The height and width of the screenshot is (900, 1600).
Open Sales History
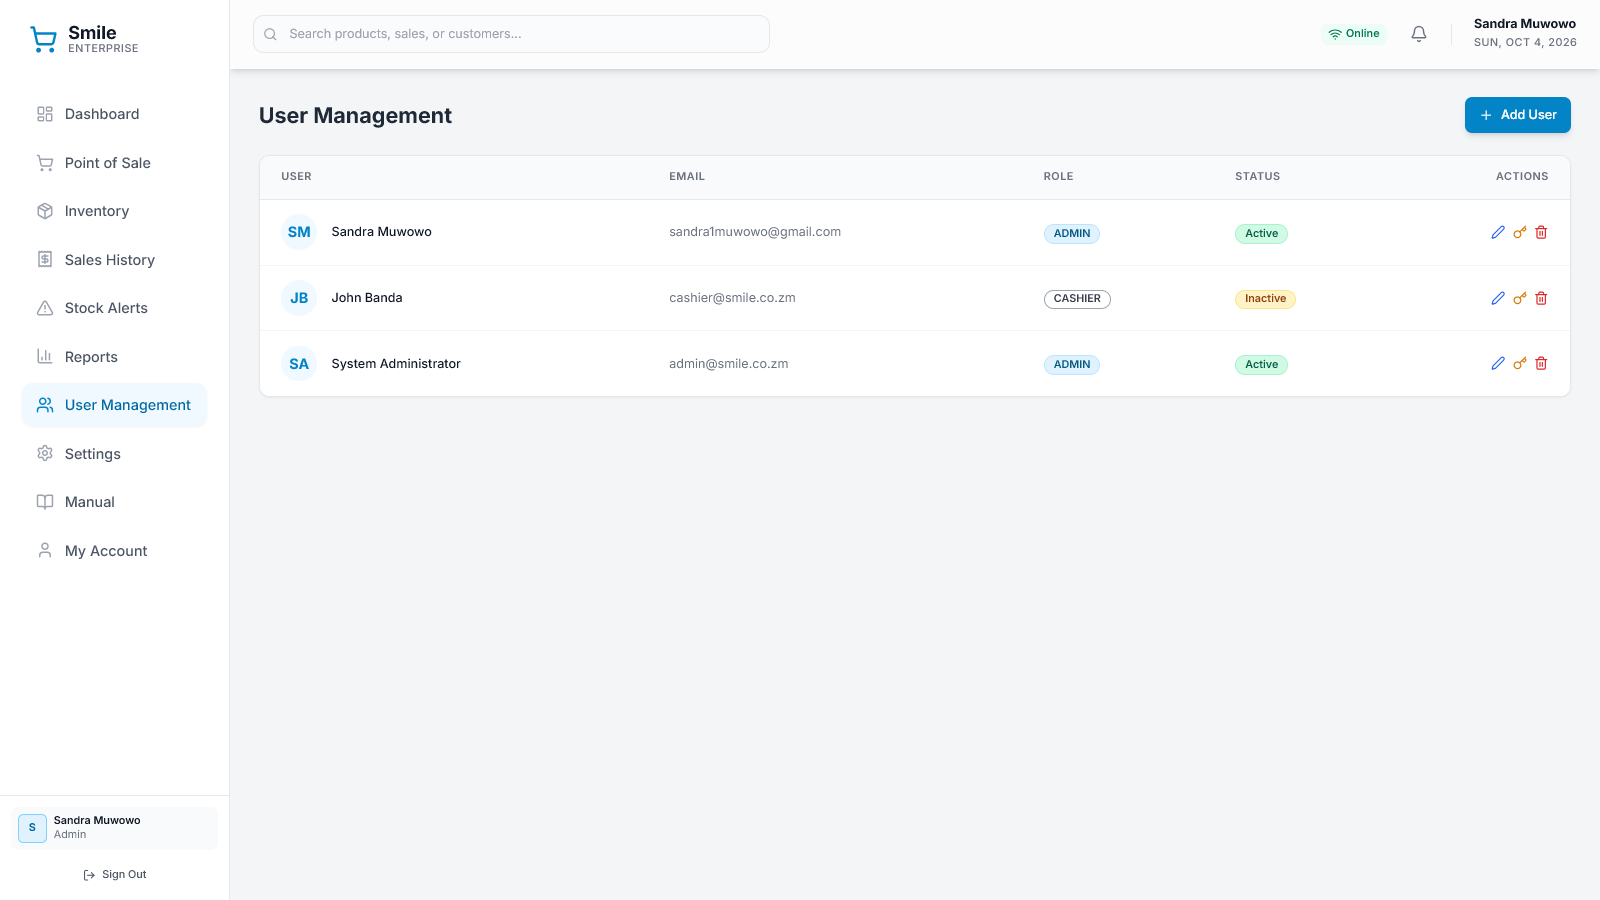114,260
